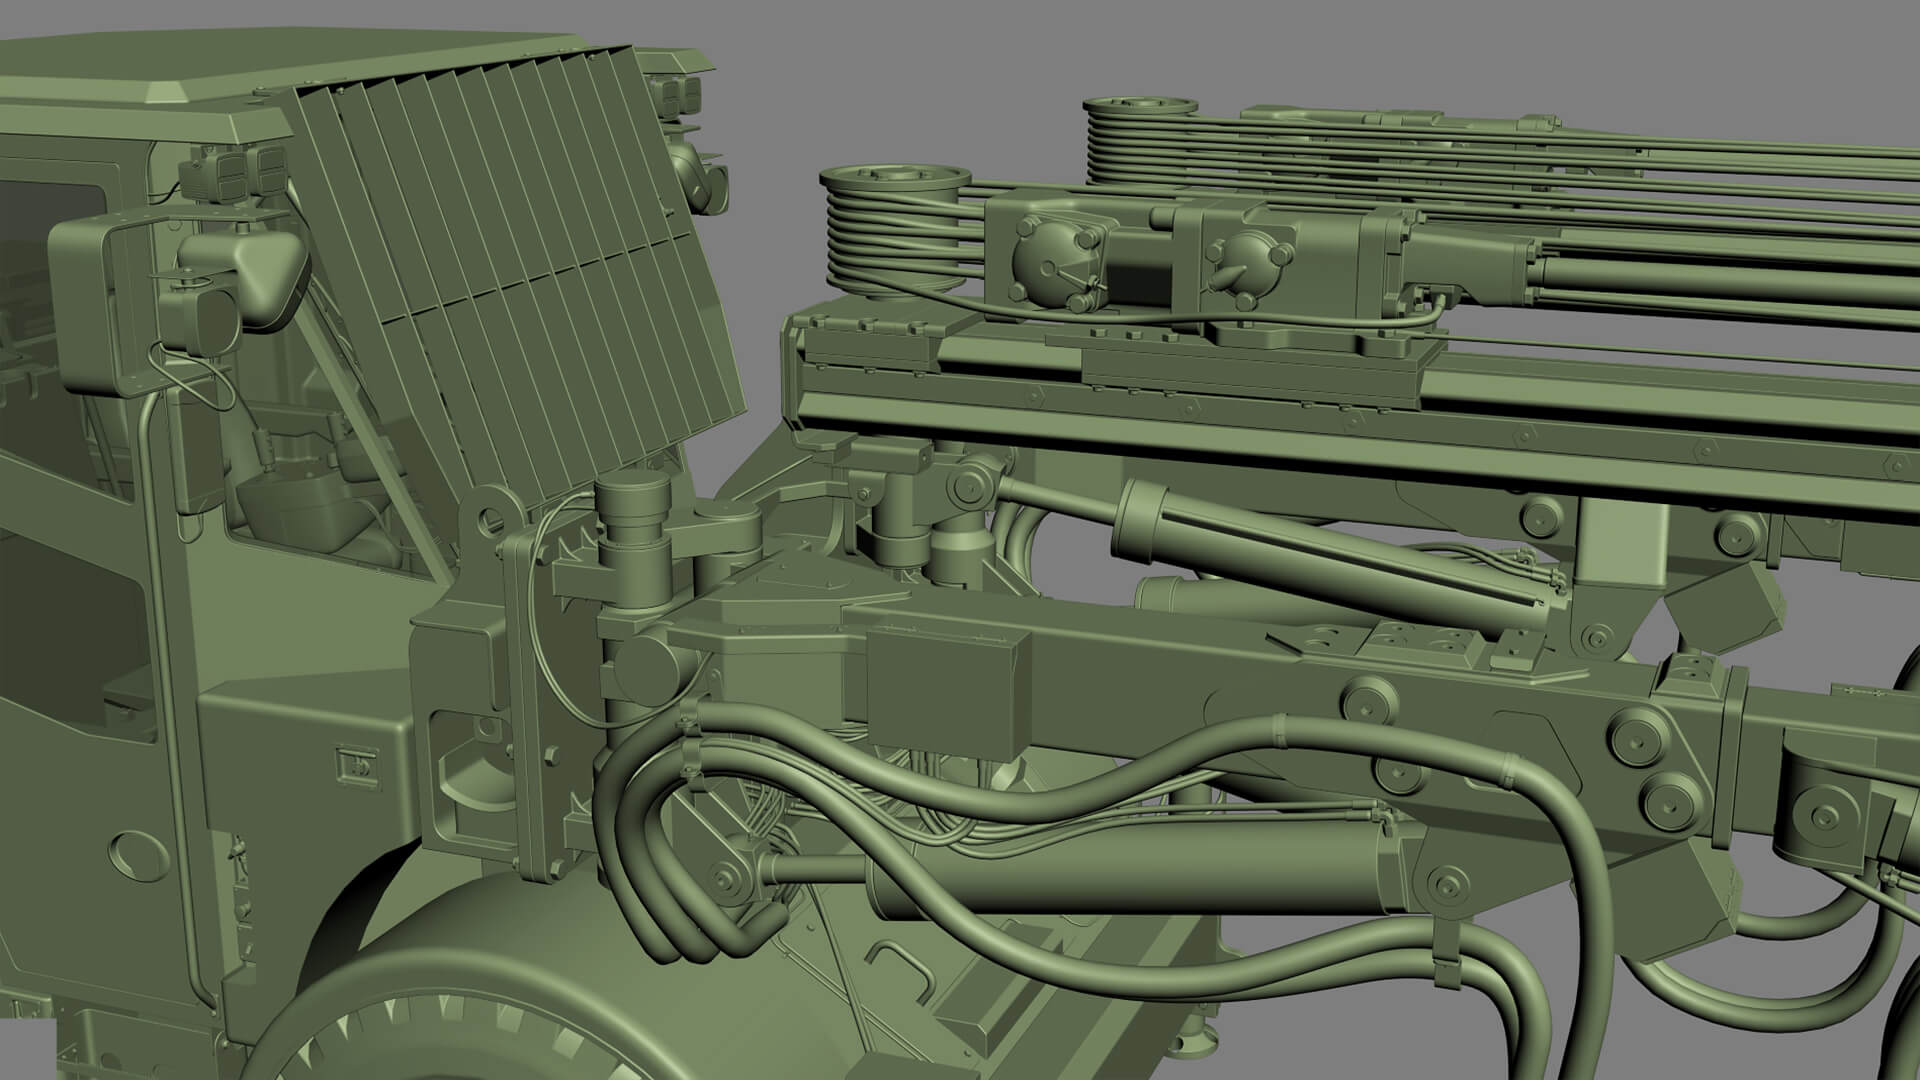
Task: Click the rock drill right round end cap
Action: click(1250, 262)
